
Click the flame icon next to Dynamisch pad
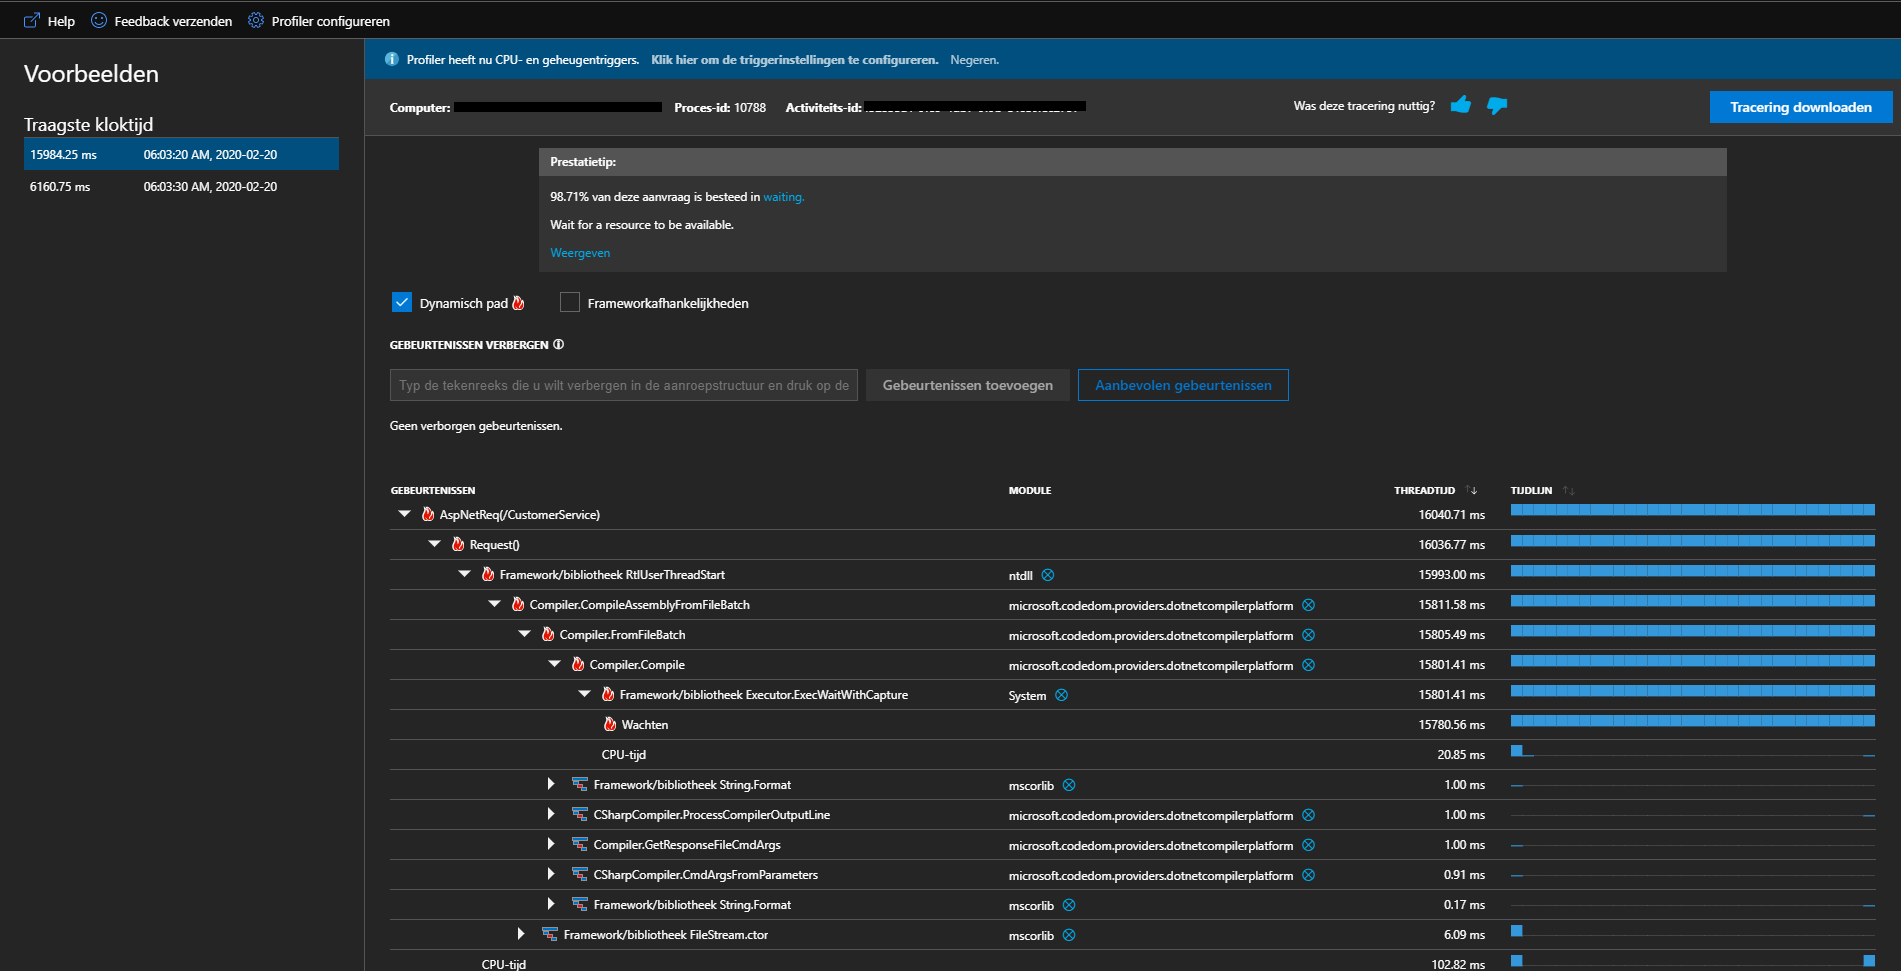click(518, 303)
